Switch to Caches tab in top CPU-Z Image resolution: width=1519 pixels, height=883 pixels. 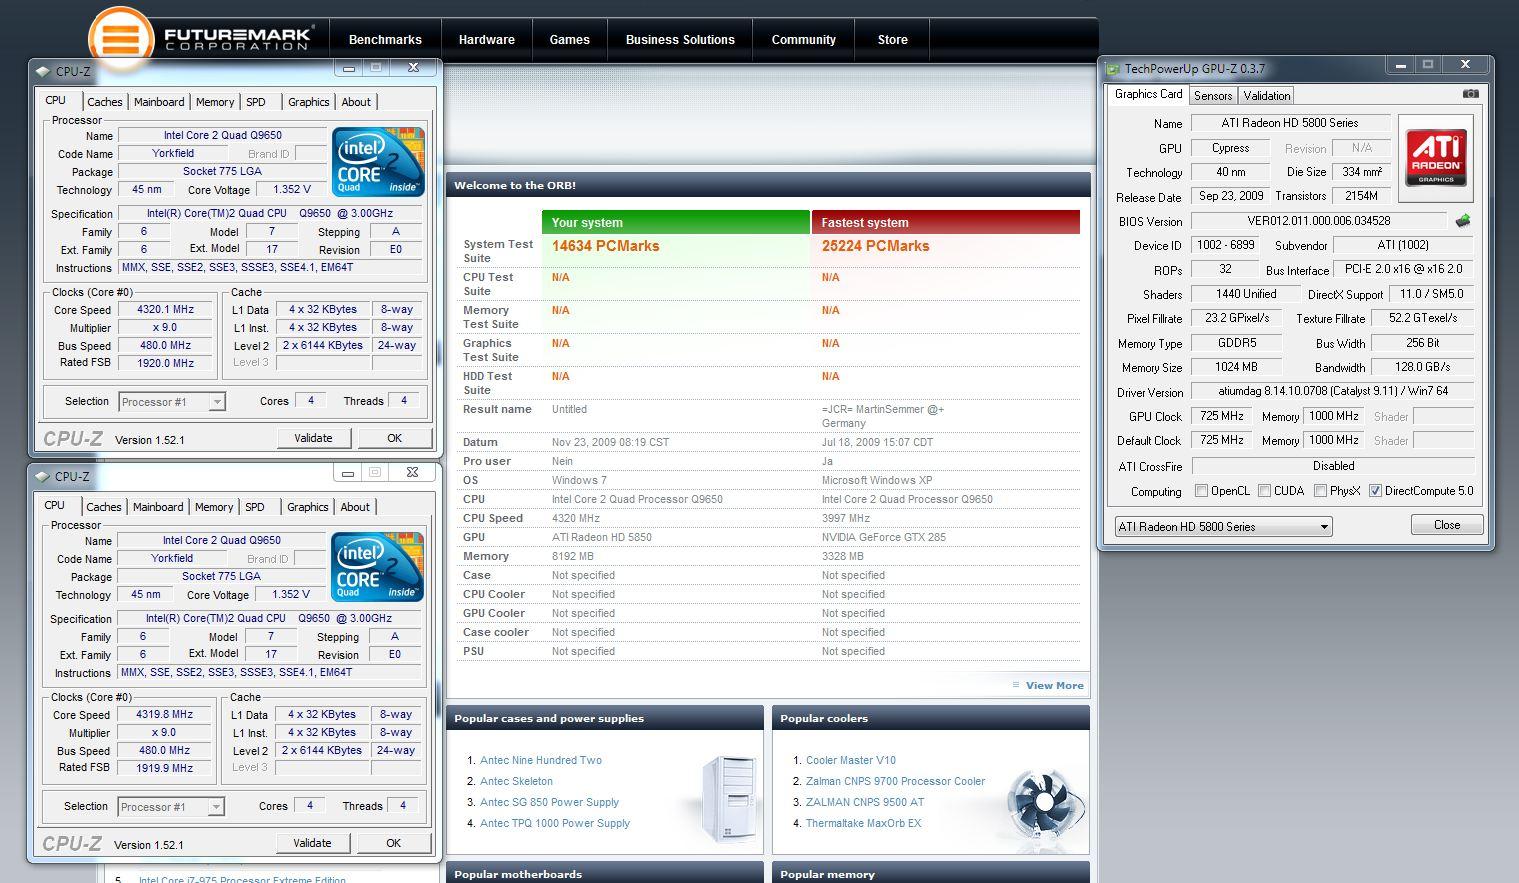pos(104,102)
